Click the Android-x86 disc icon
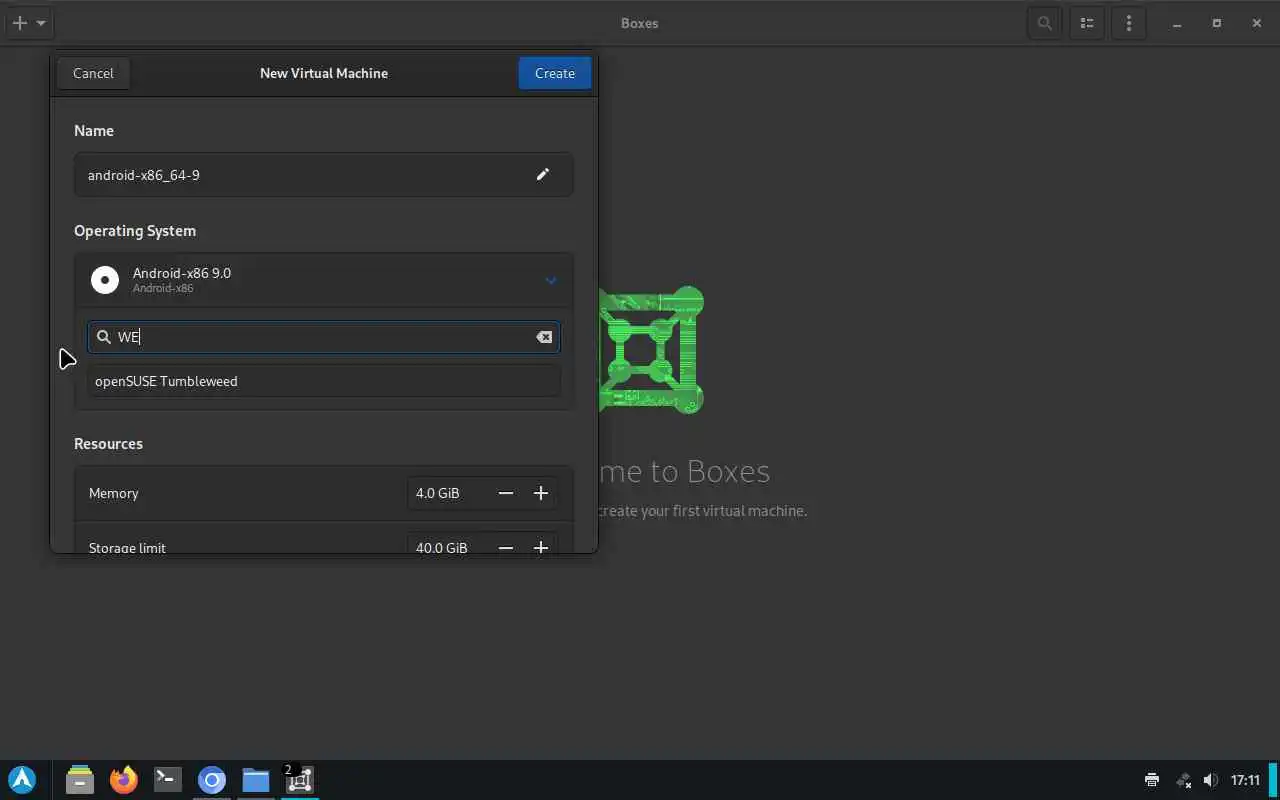 (105, 280)
